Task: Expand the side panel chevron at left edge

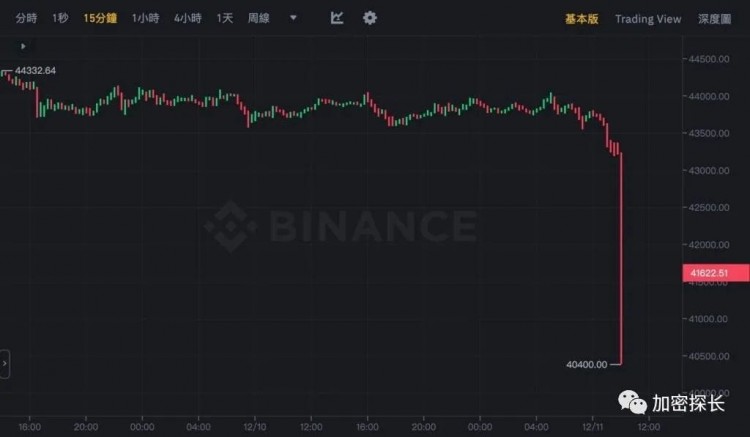Action: pyautogui.click(x=5, y=363)
